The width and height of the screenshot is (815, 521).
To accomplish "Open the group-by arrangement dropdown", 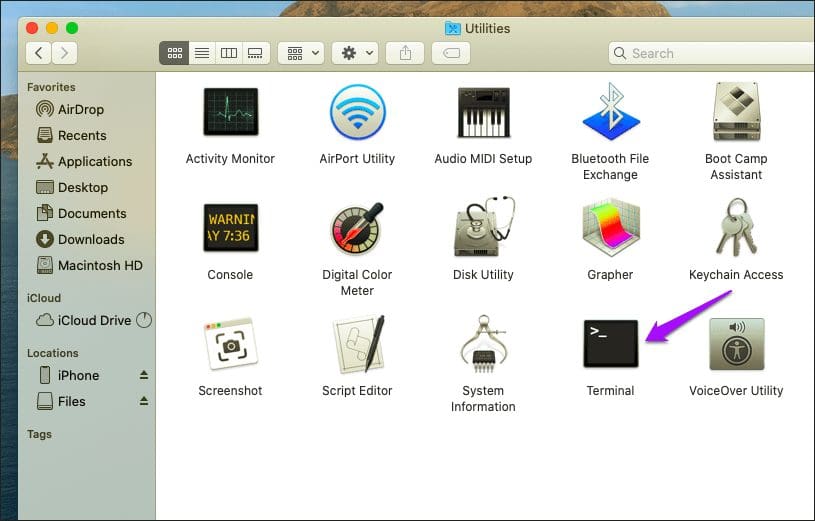I will click(x=301, y=53).
